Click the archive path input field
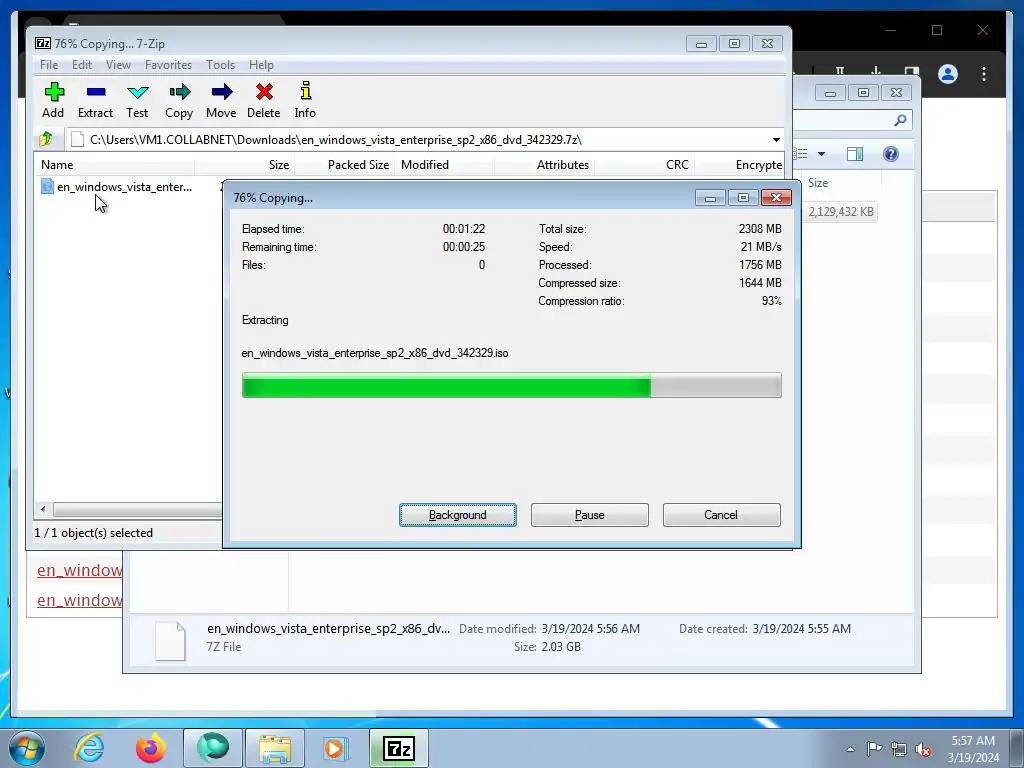1024x768 pixels. click(418, 140)
